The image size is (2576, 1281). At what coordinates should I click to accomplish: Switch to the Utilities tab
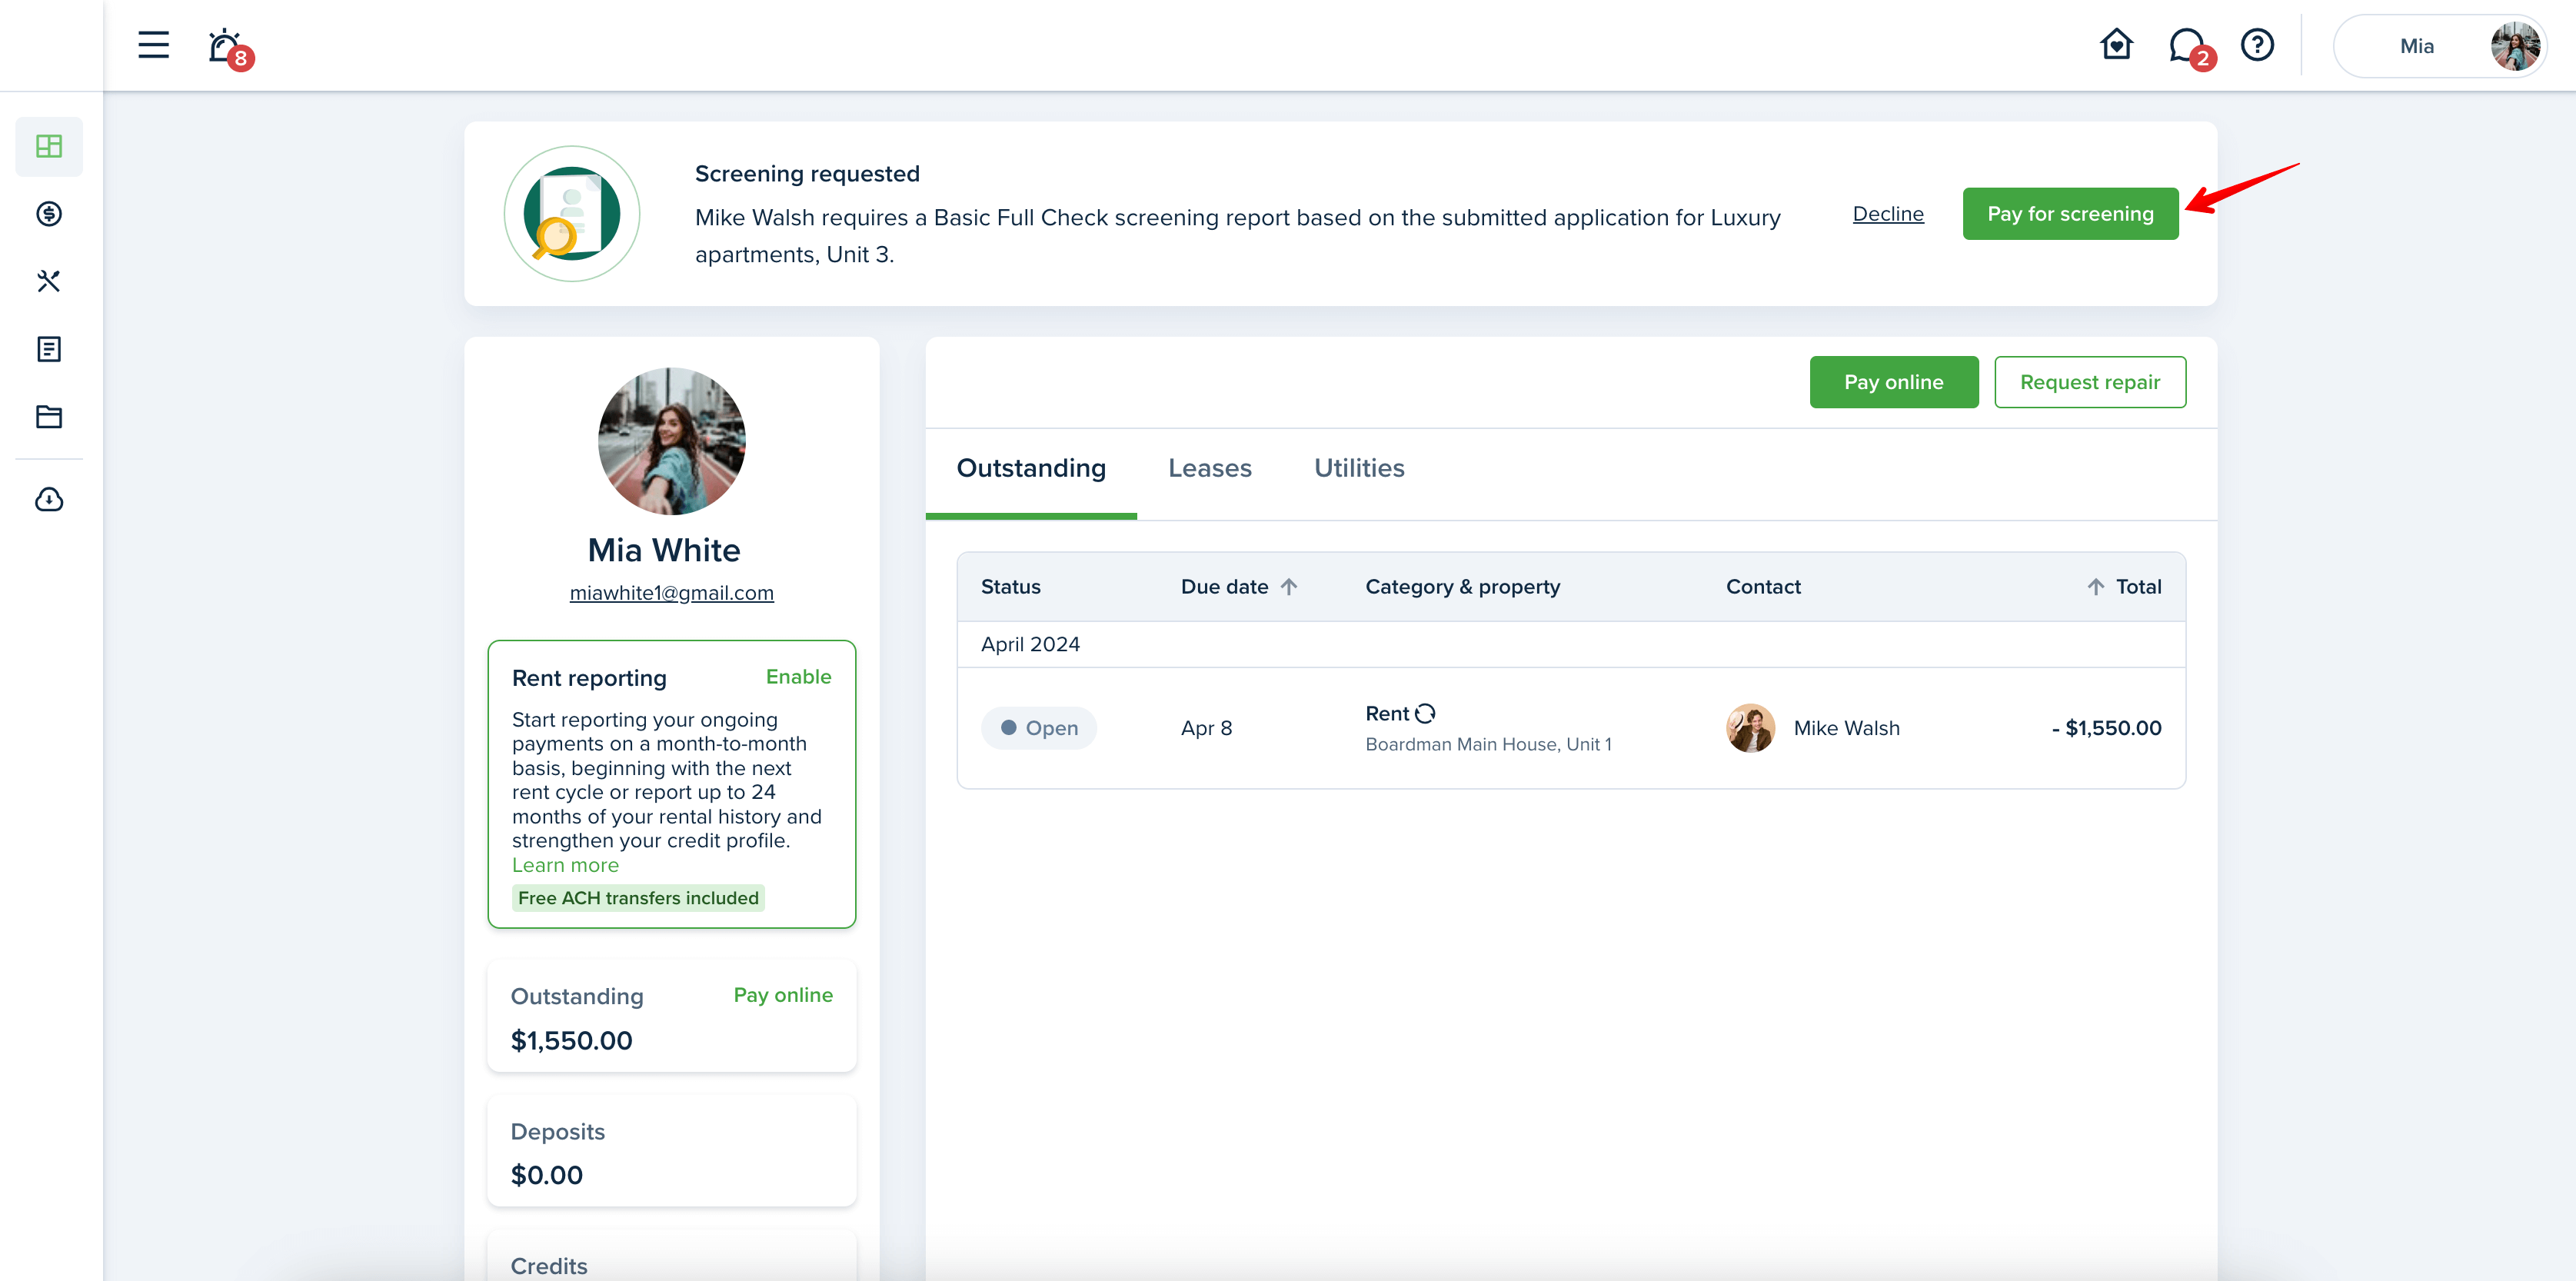point(1359,468)
